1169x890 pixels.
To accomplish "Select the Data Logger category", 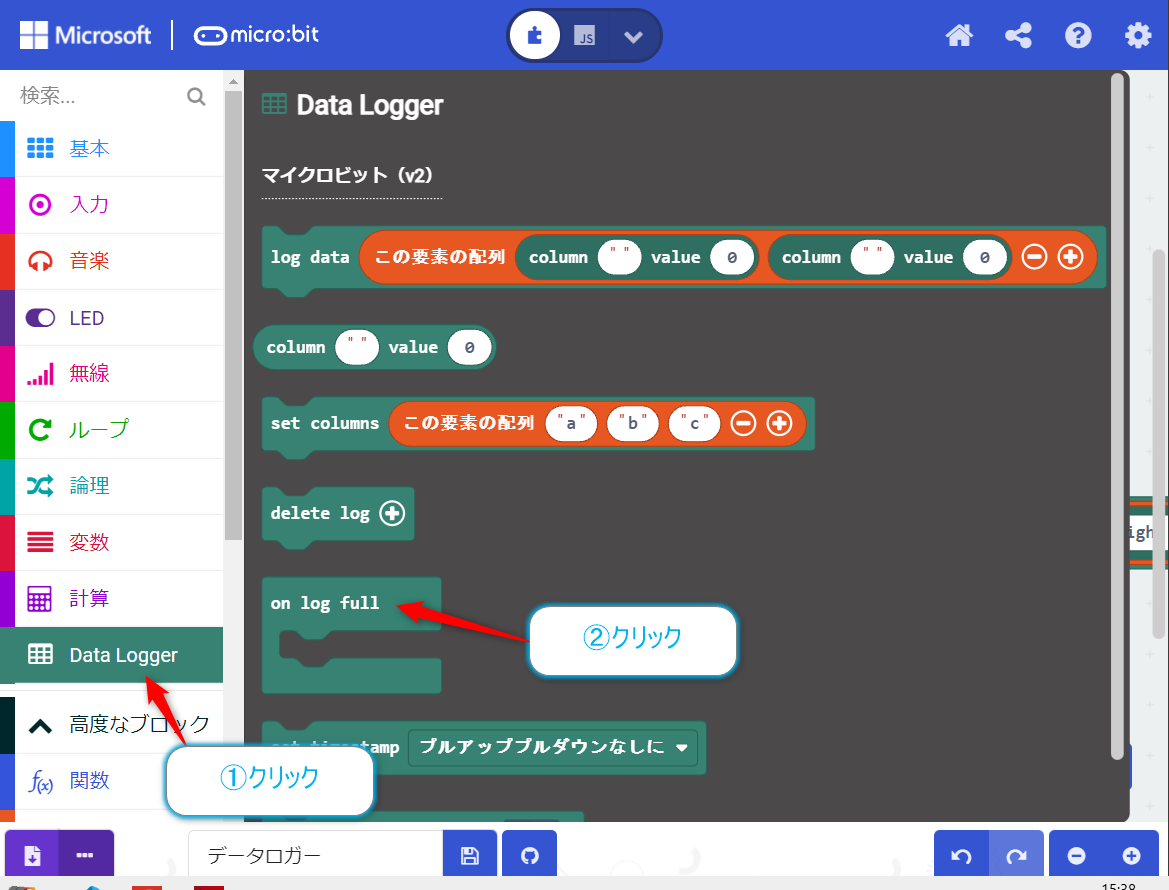I will pyautogui.click(x=112, y=655).
